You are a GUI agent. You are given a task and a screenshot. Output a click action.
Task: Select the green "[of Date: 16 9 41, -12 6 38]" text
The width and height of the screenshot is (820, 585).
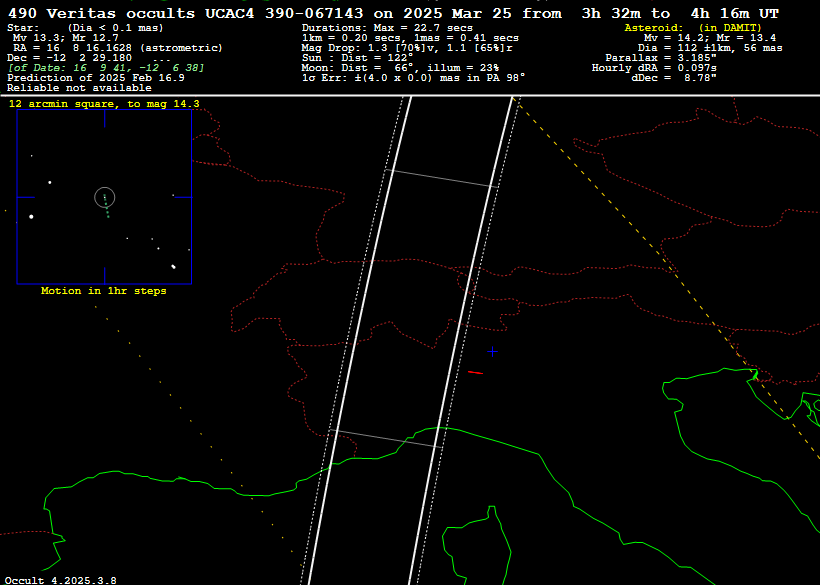tap(106, 68)
